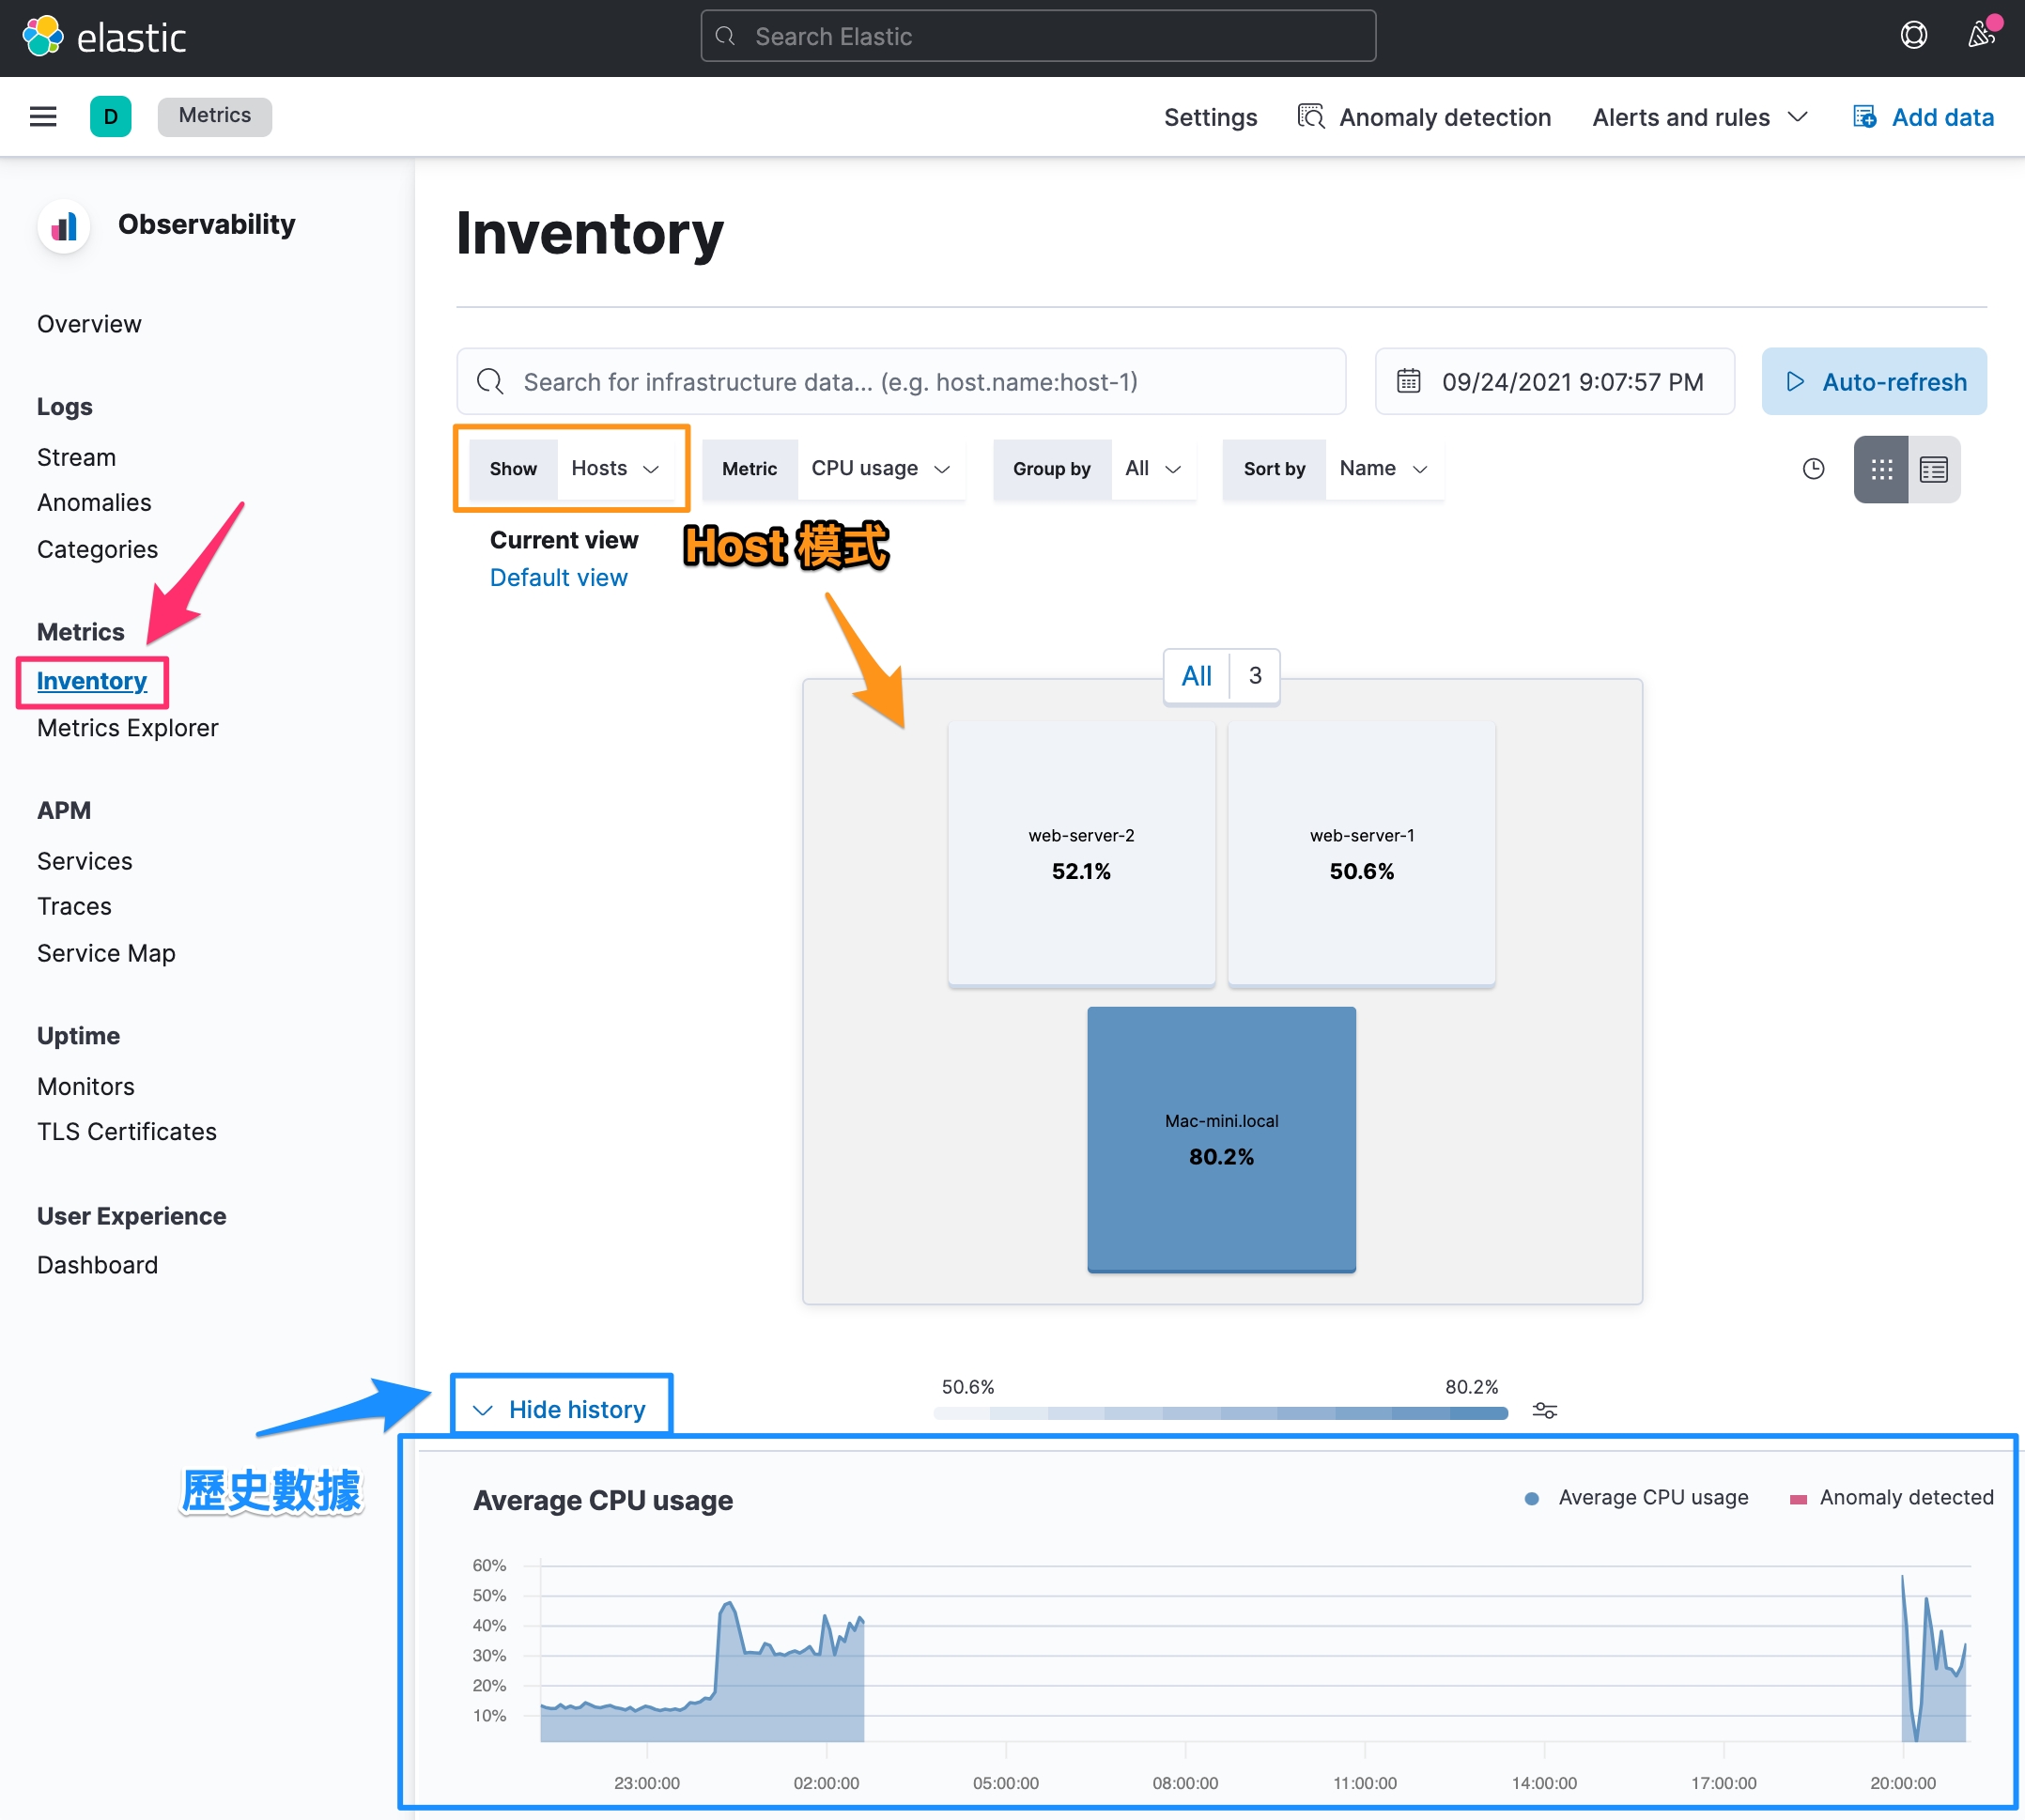This screenshot has height=1820, width=2025.
Task: Start Auto-refresh
Action: [x=1874, y=382]
